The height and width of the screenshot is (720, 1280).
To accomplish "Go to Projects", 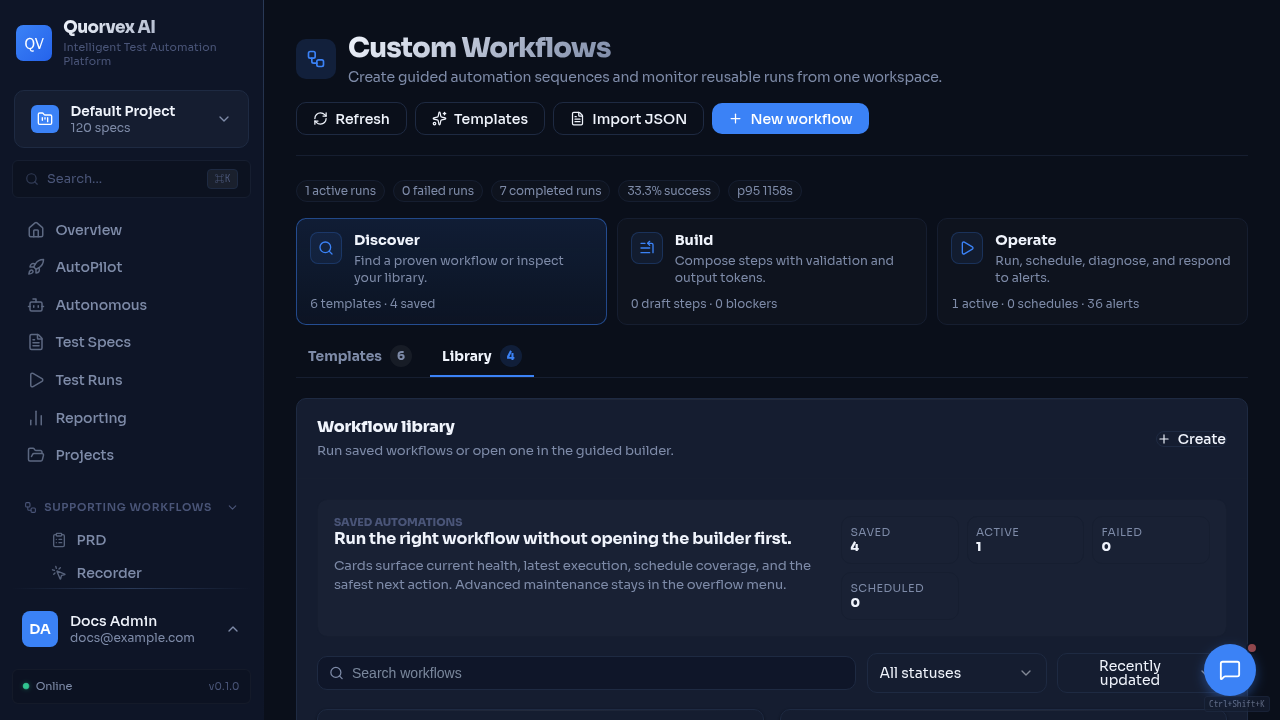I will (131, 455).
